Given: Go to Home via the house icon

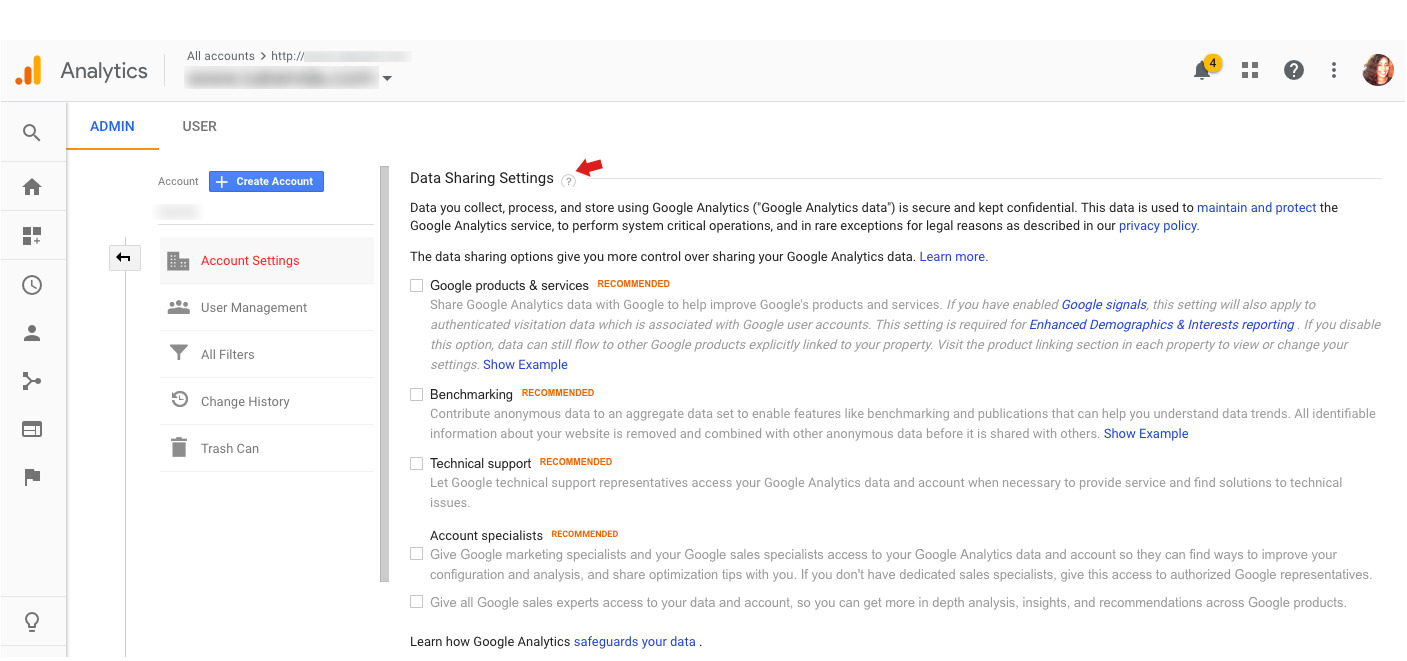Looking at the screenshot, I should point(32,187).
